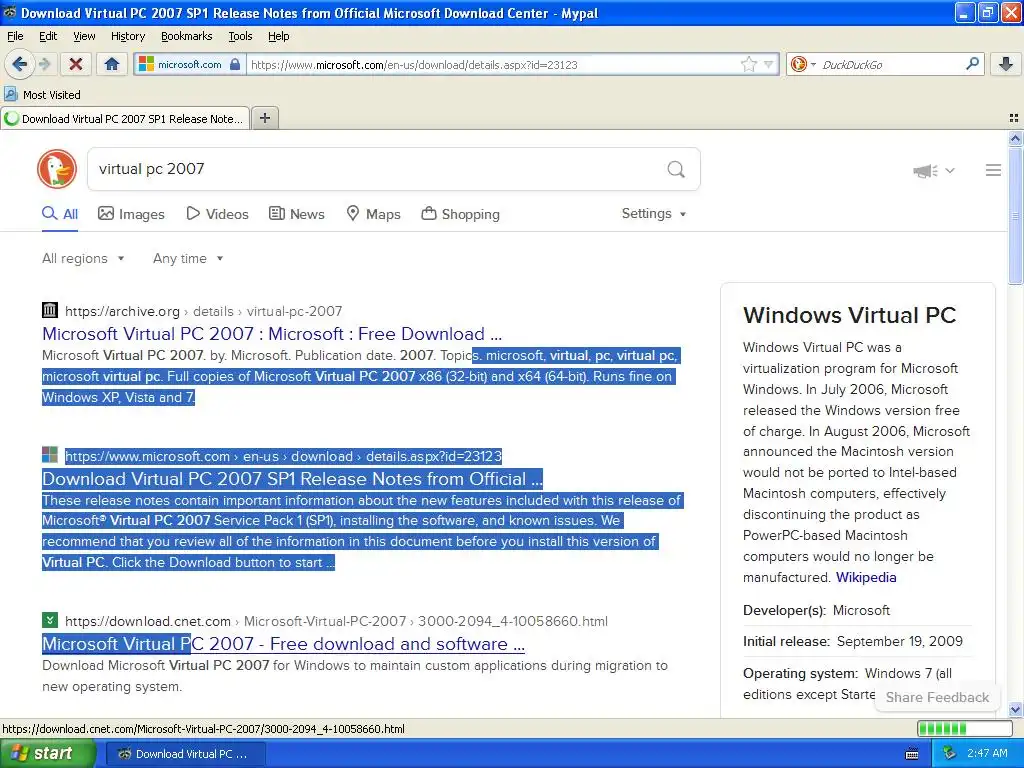Screen dimensions: 1024x768
Task: Click the toolbar search magnifier icon
Action: pos(972,64)
